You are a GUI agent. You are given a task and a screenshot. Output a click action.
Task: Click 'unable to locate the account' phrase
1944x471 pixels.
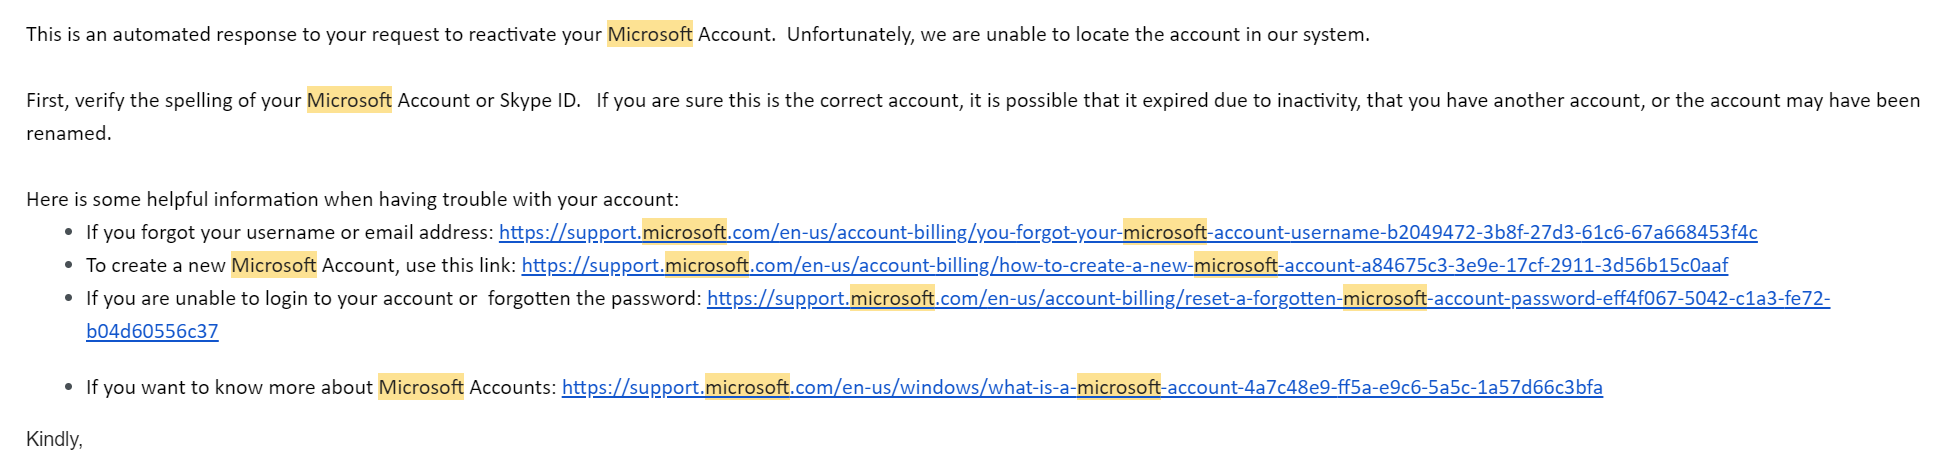1113,34
